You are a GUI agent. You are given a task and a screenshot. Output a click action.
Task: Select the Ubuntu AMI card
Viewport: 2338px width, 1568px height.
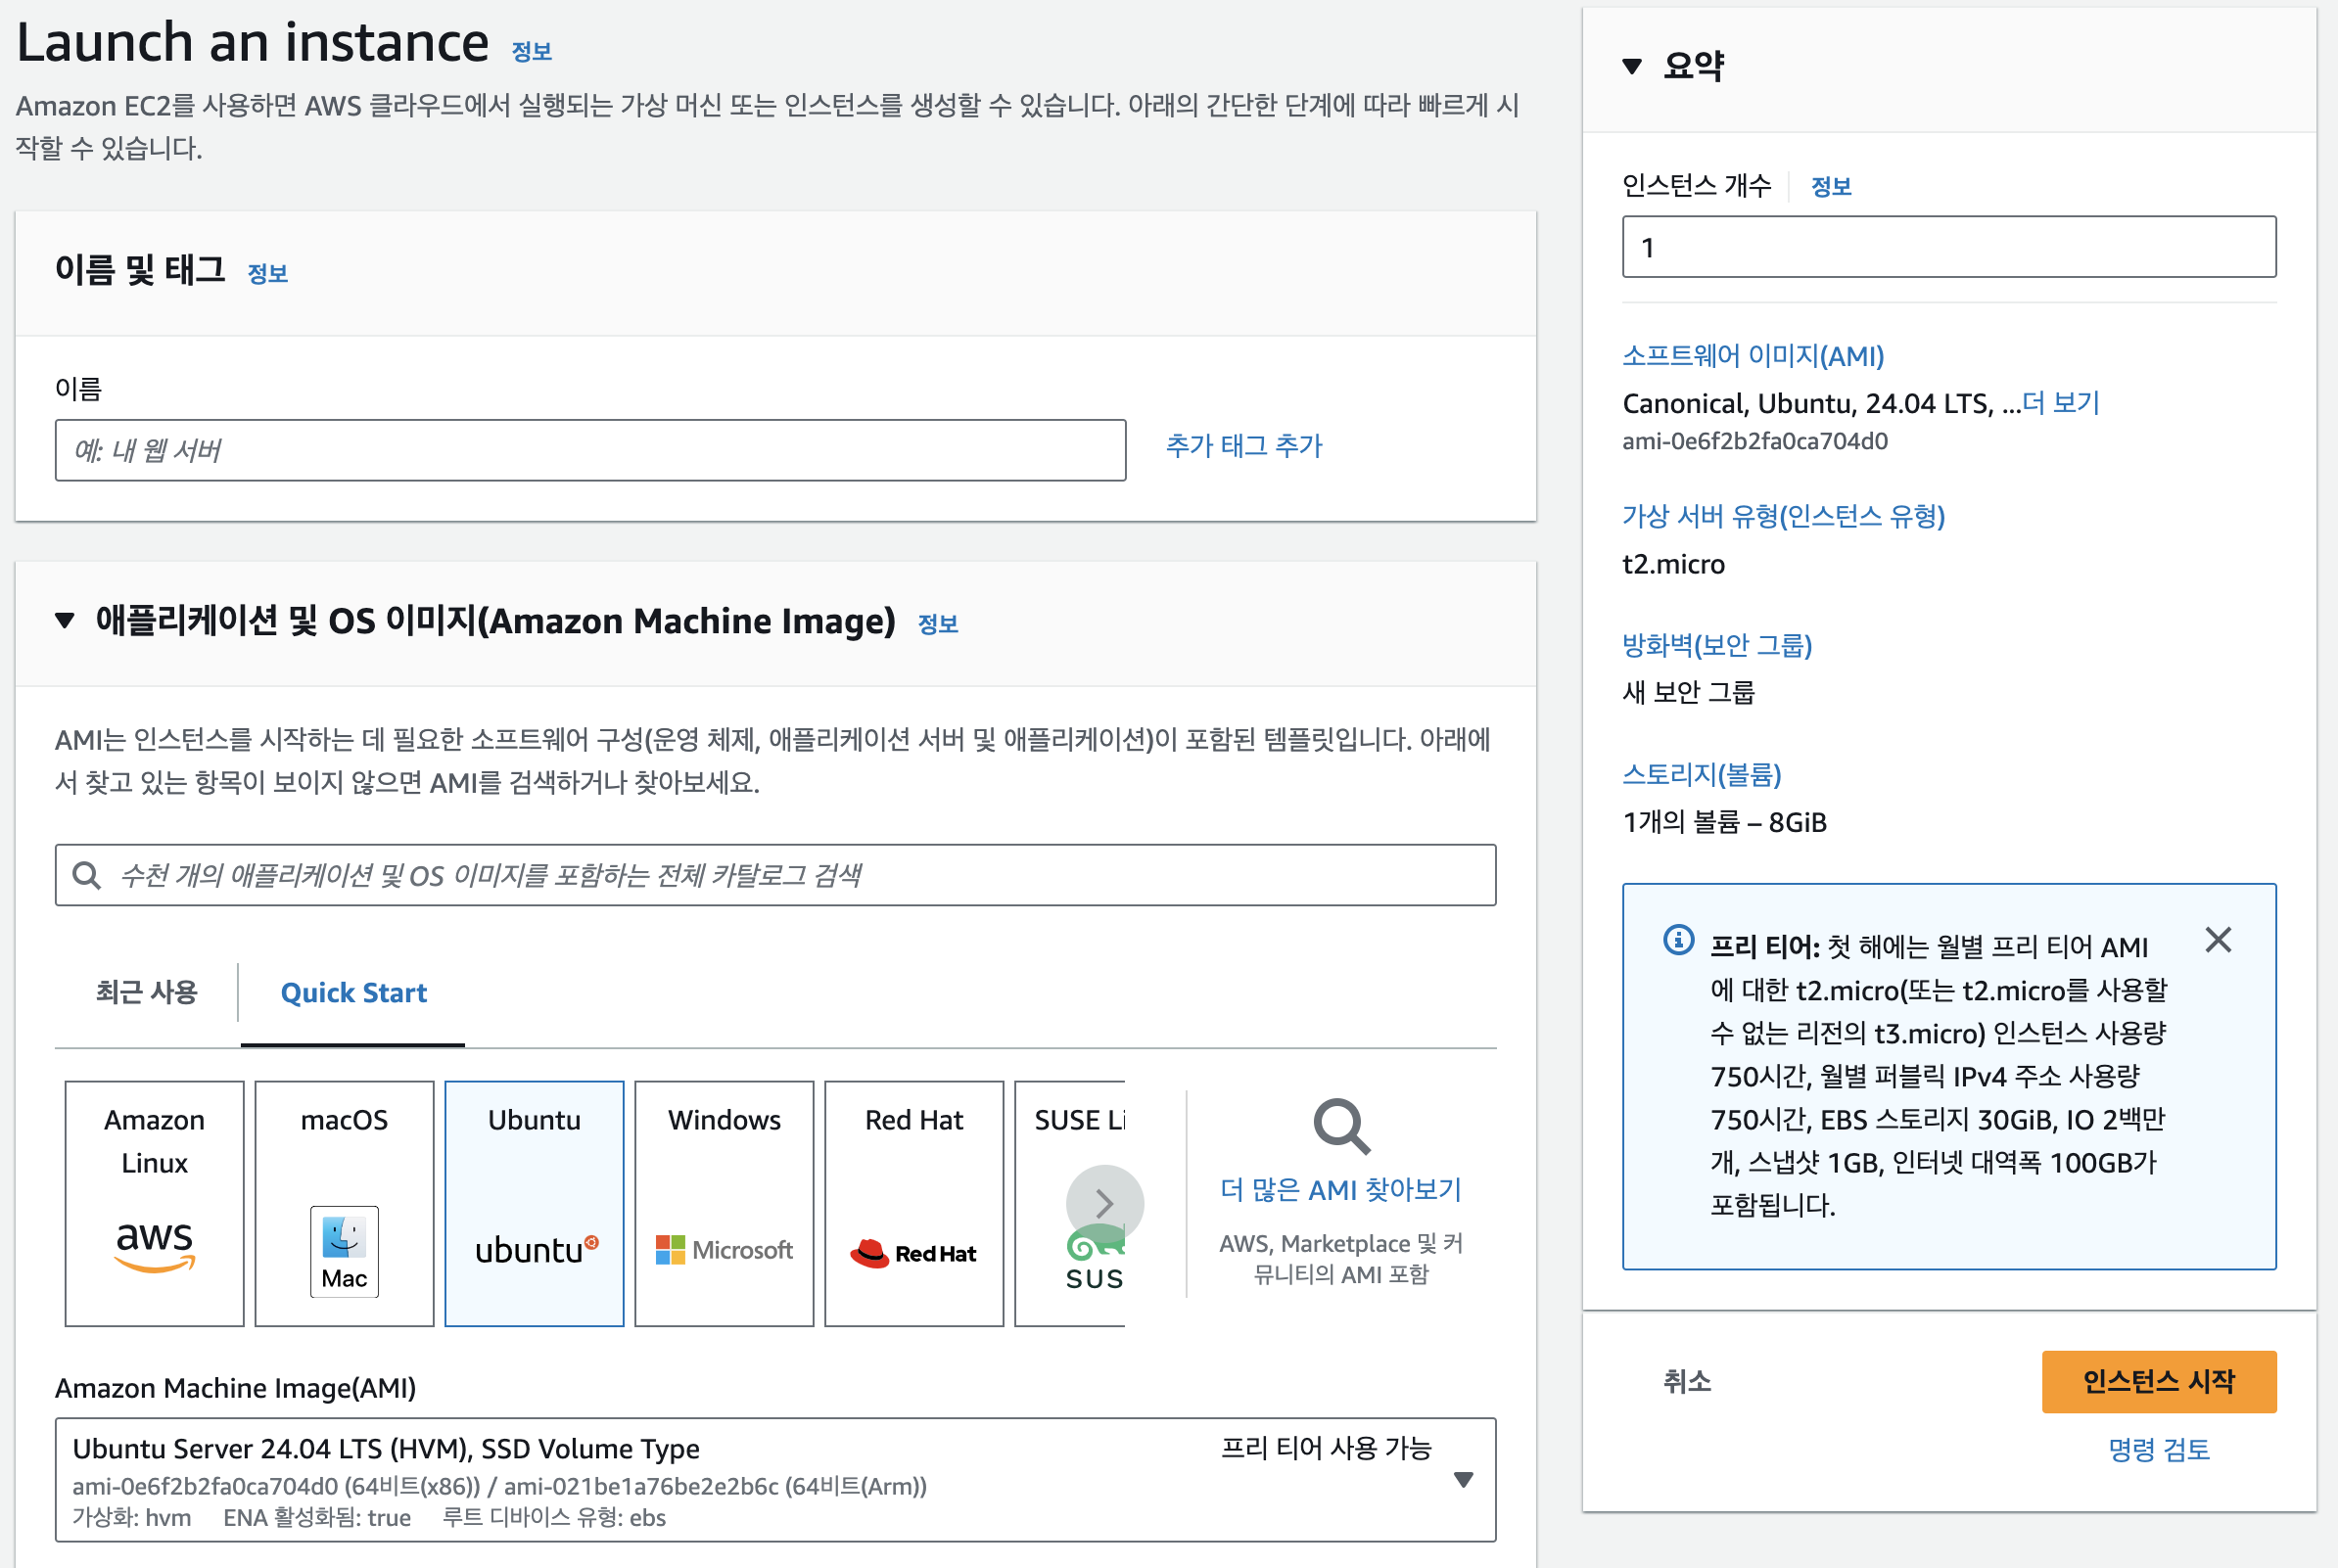click(534, 1203)
